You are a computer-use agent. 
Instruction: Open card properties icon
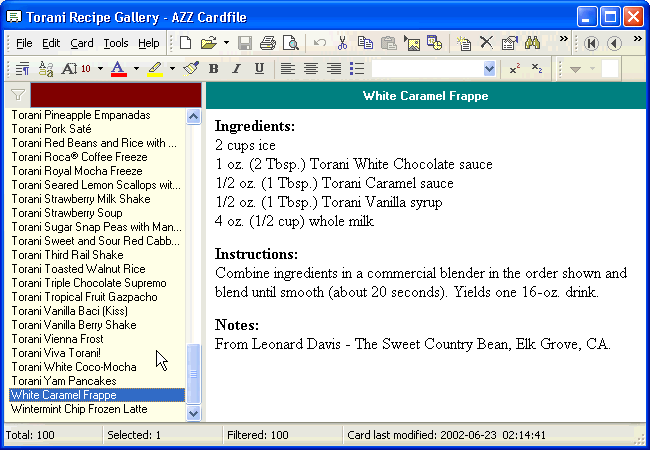(x=509, y=43)
